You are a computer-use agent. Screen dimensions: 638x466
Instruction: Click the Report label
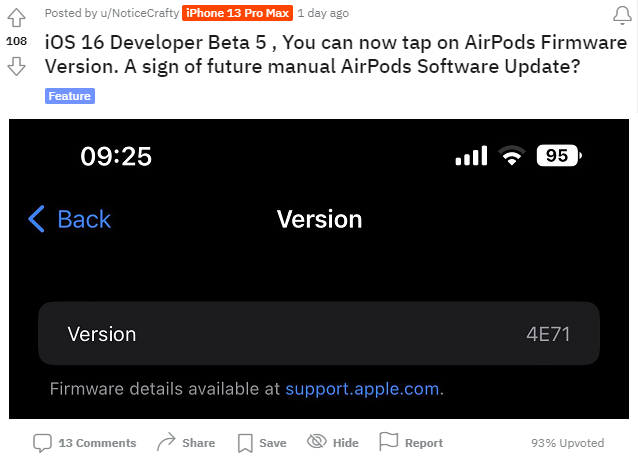click(424, 443)
